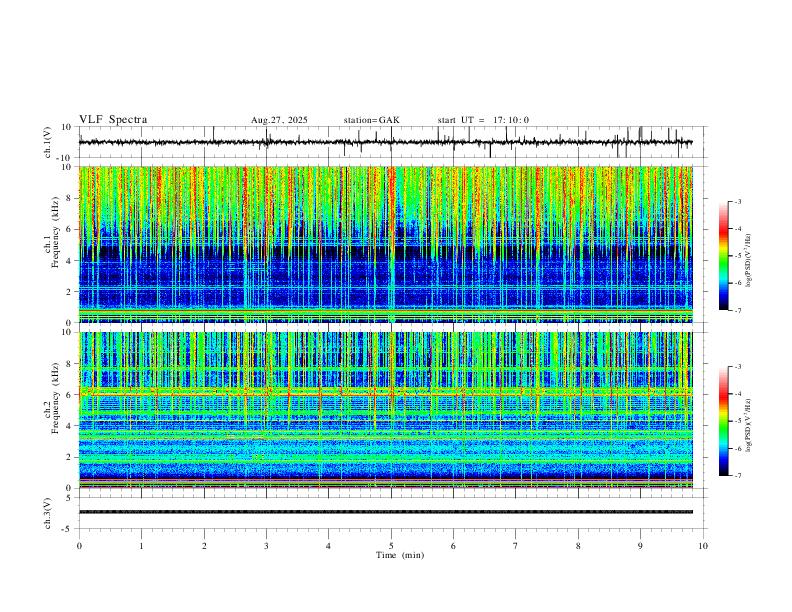This screenshot has height=612, width=792.
Task: Click the ch.3 voltage trace panel
Action: pyautogui.click(x=393, y=513)
